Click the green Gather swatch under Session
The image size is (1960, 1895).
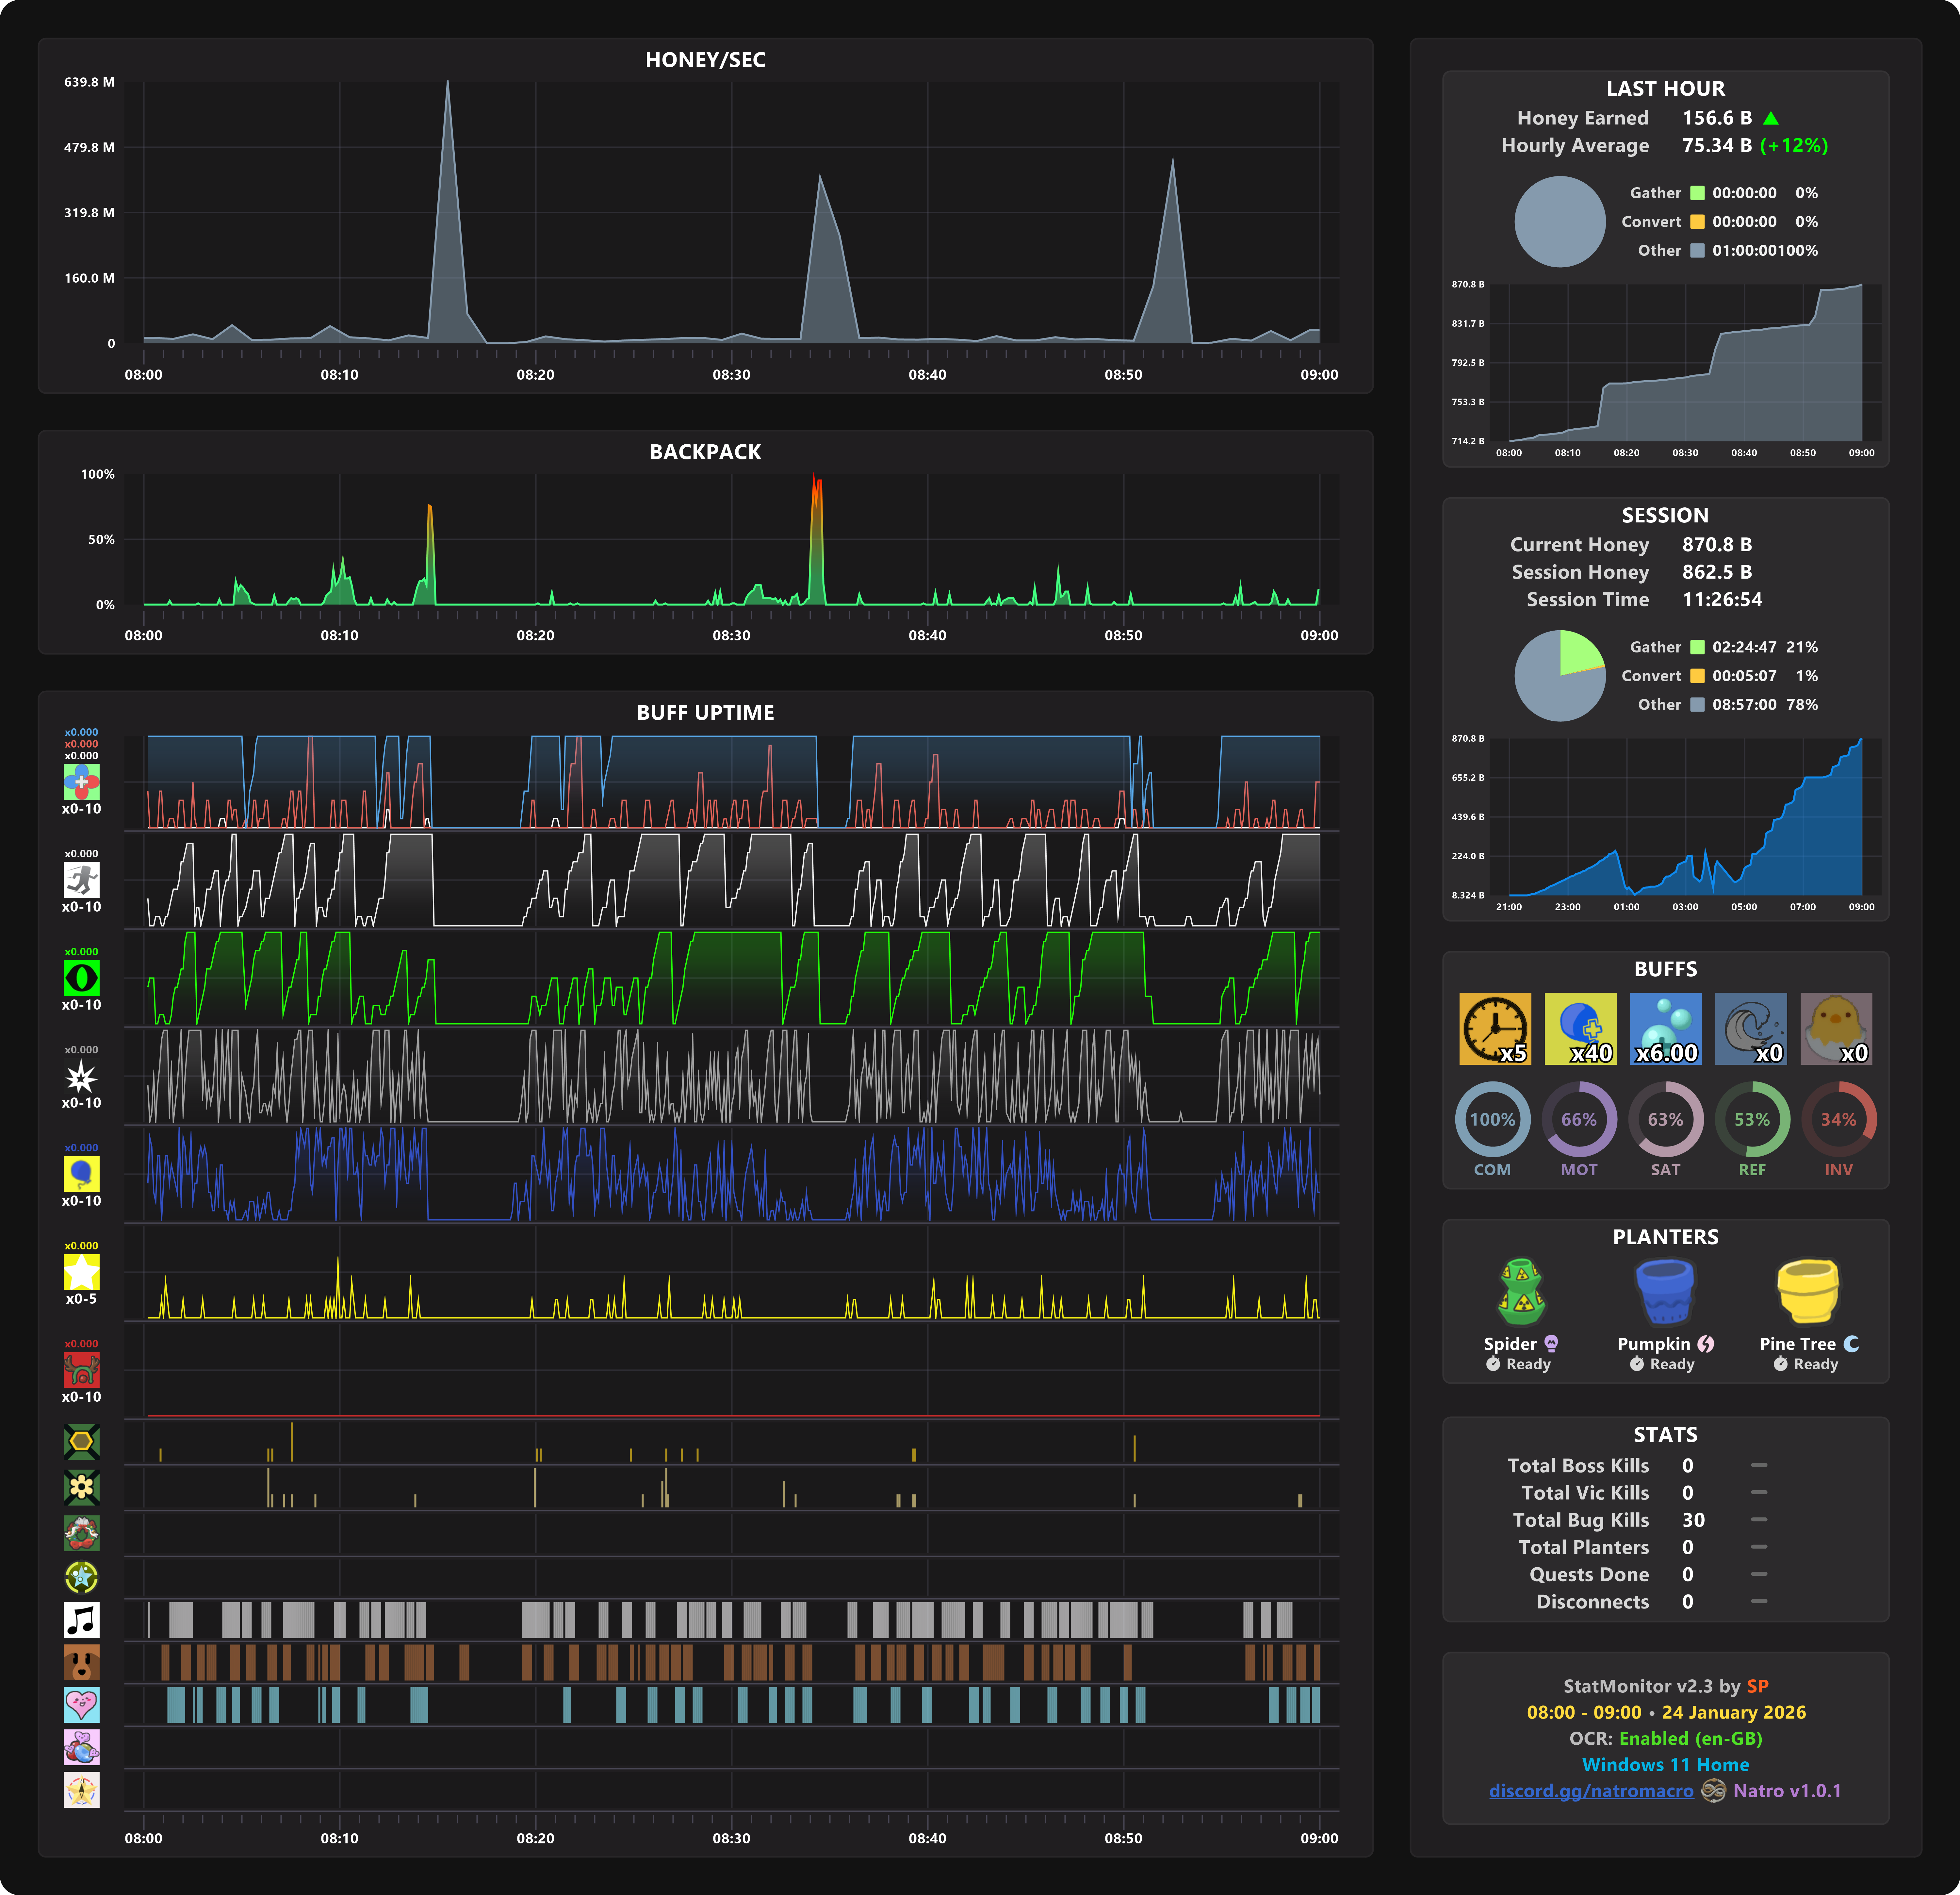(x=1697, y=647)
